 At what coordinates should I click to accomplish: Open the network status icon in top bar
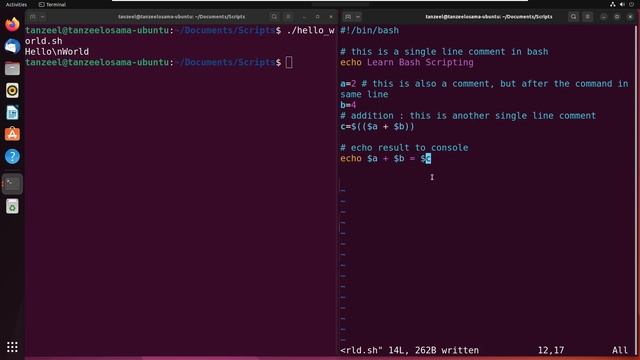coord(613,4)
